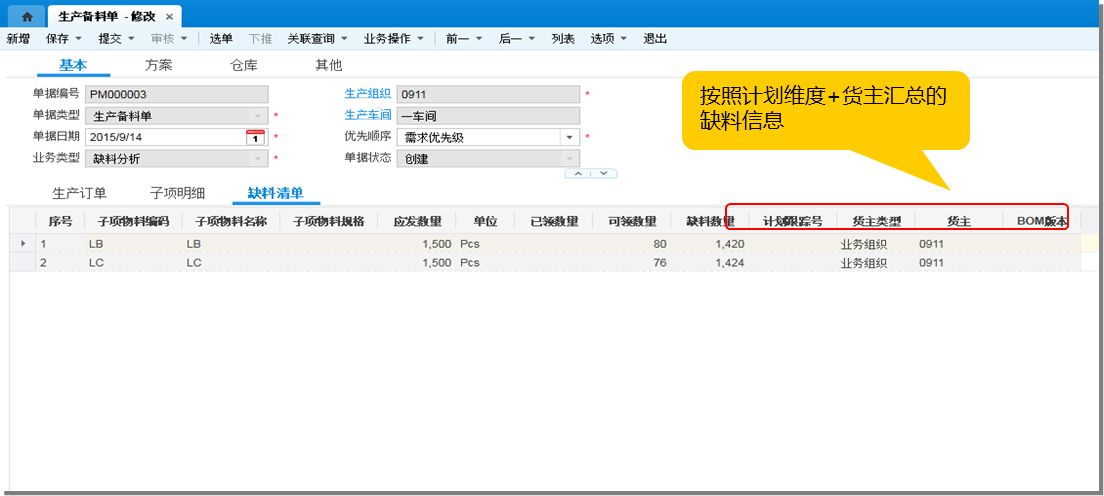The height and width of the screenshot is (496, 1104).
Task: Click the 退出 button
Action: click(655, 39)
